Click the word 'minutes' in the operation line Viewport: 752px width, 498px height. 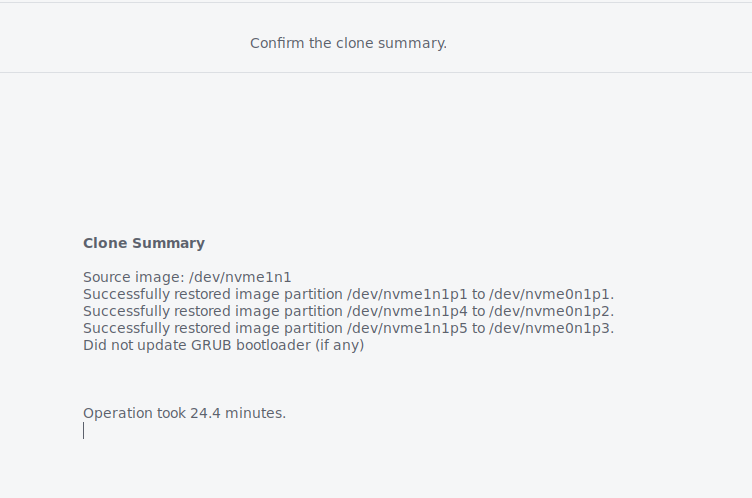point(253,413)
